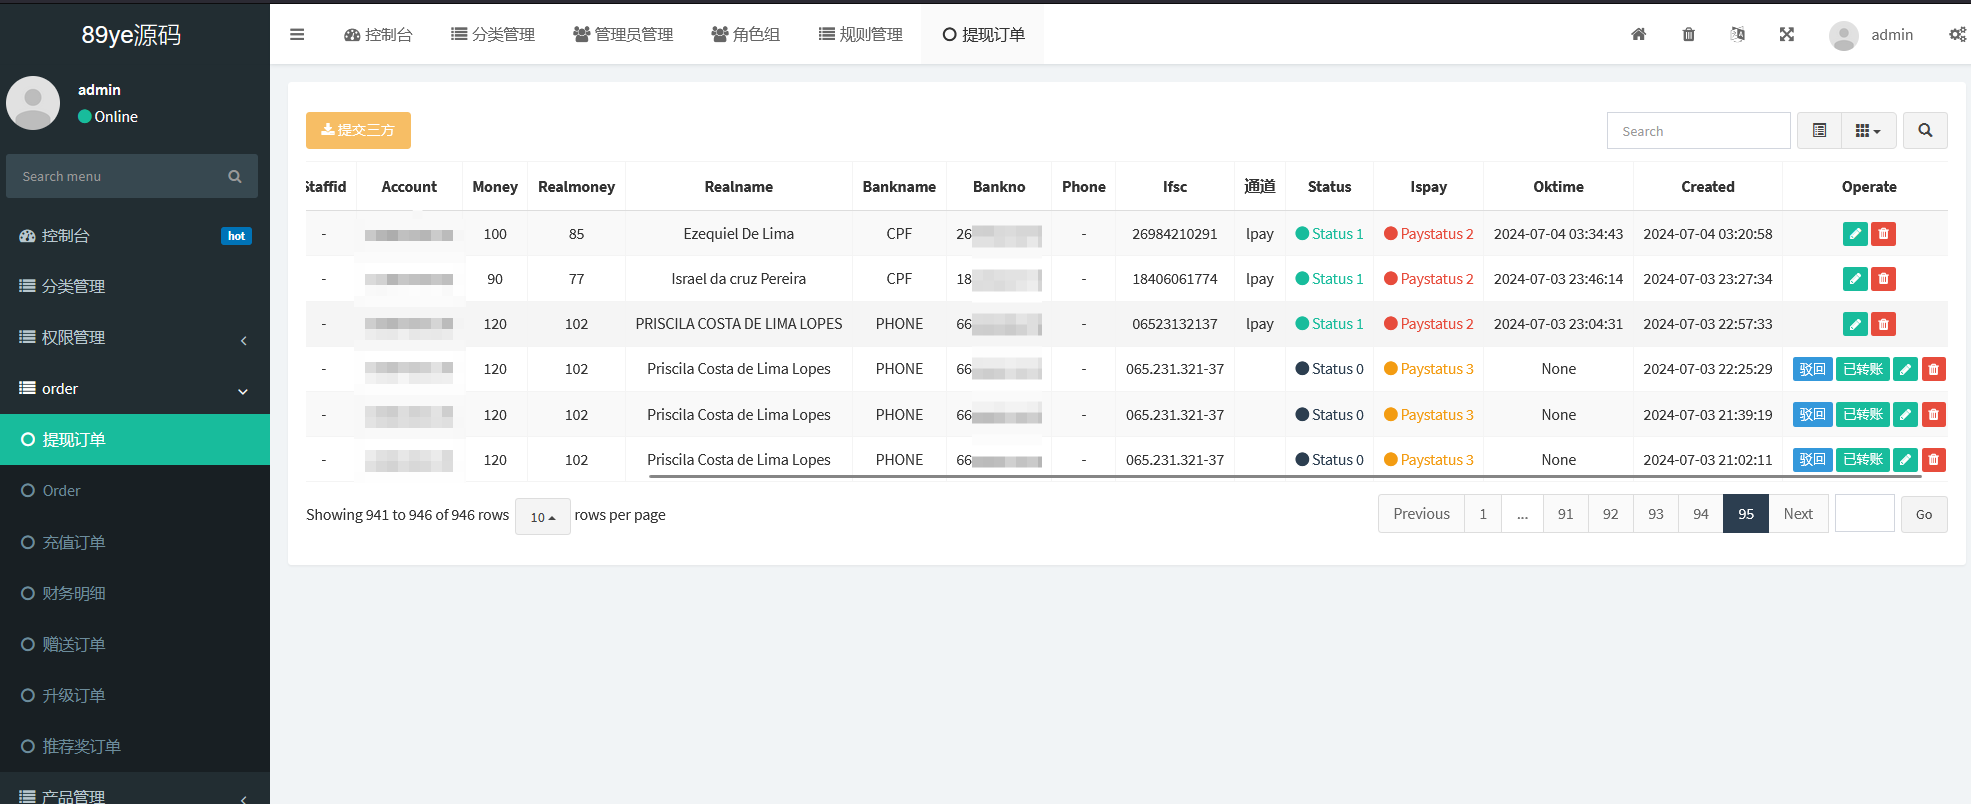Screen dimensions: 1971x804
Task: Expand the 权限管理 sidebar menu
Action: coord(135,338)
